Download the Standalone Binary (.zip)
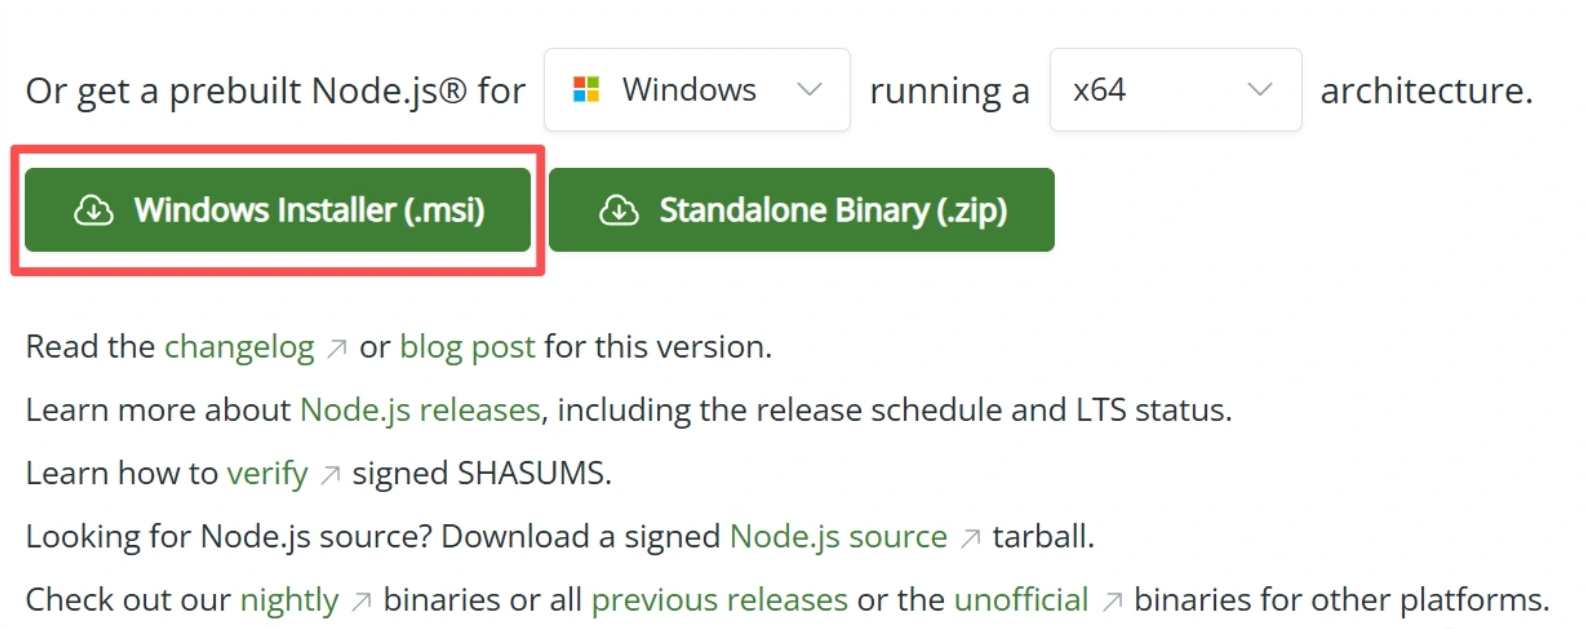The width and height of the screenshot is (1587, 629). tap(801, 210)
